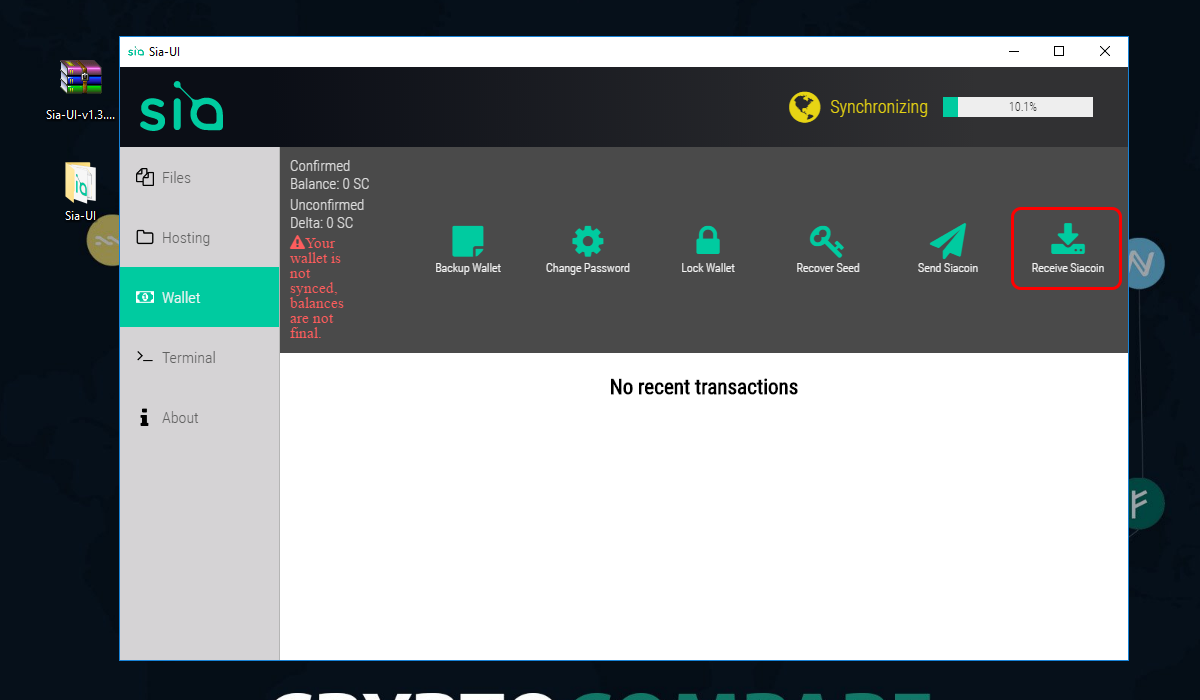Switch to the Hosting tab

(199, 237)
